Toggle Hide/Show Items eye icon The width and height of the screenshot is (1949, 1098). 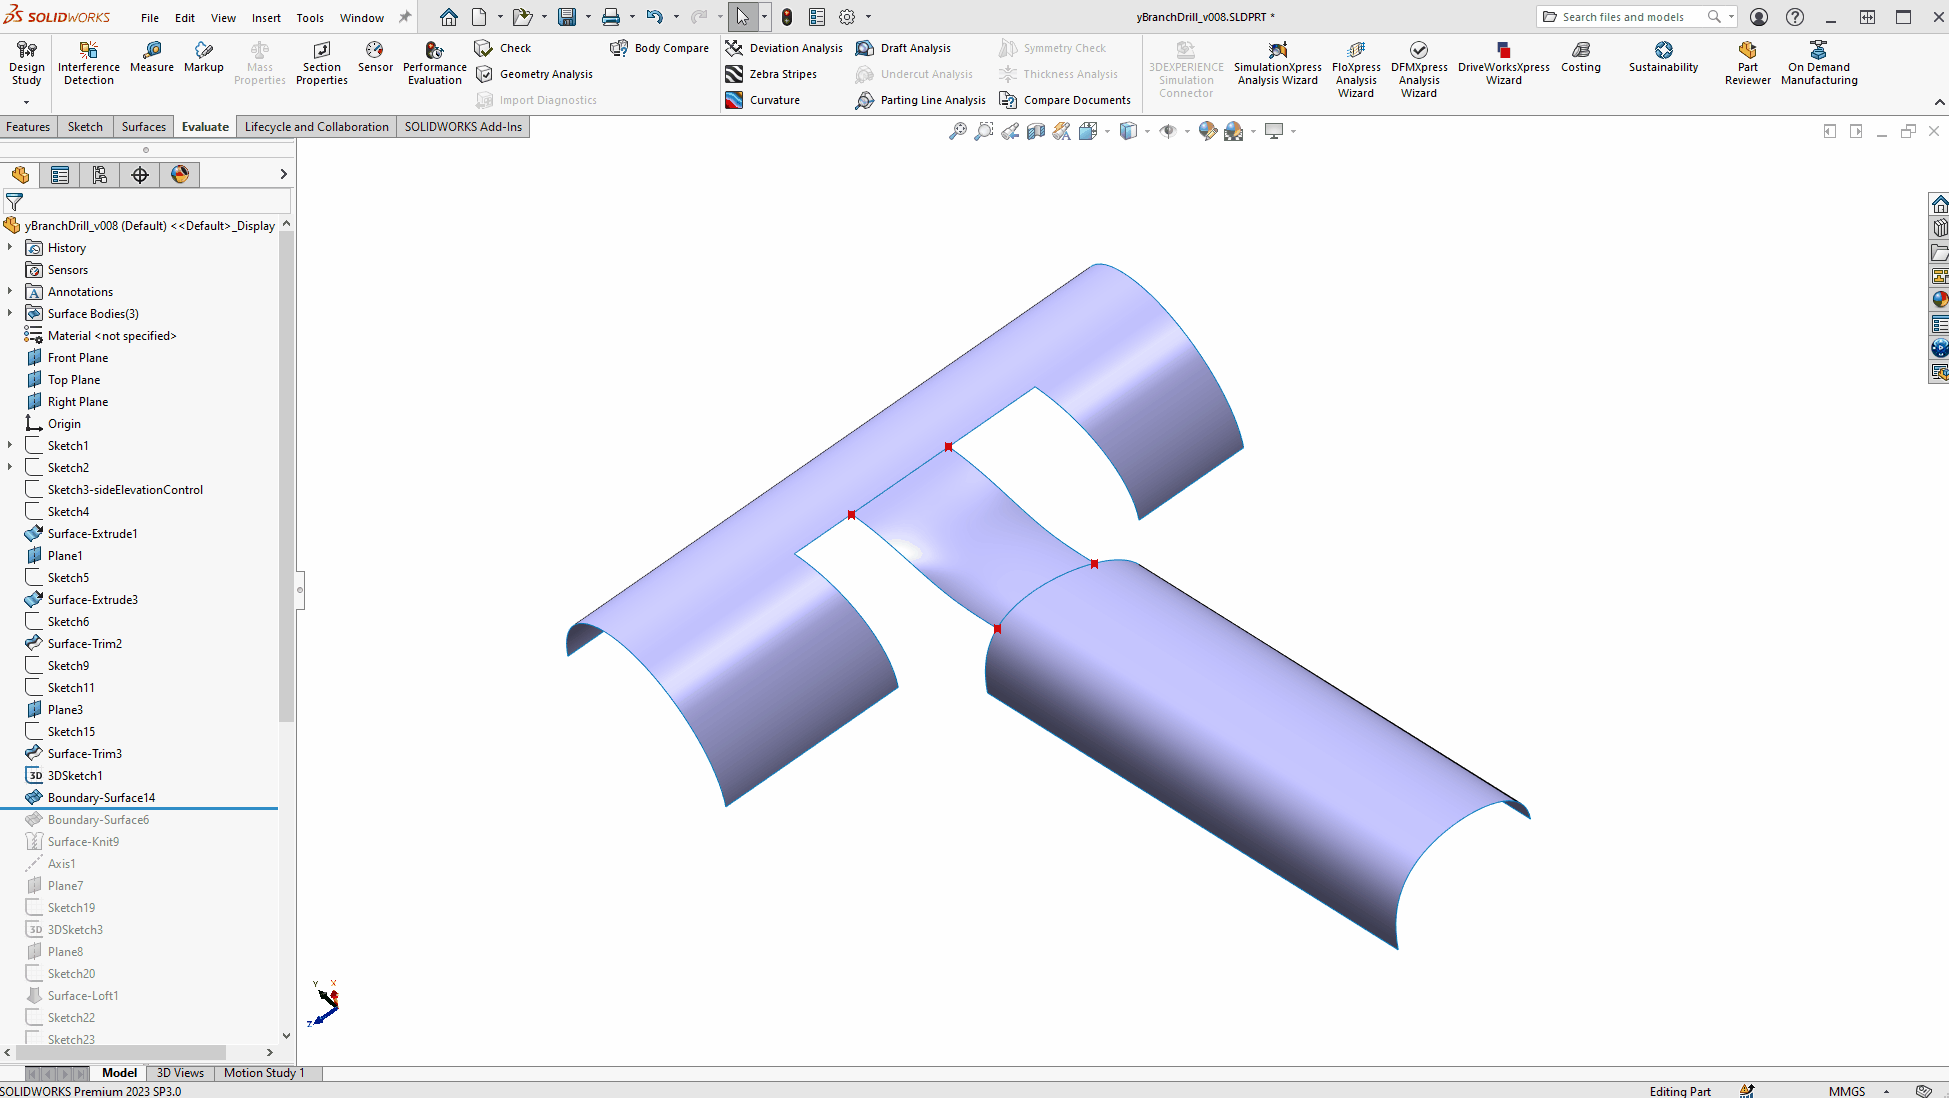click(1168, 131)
